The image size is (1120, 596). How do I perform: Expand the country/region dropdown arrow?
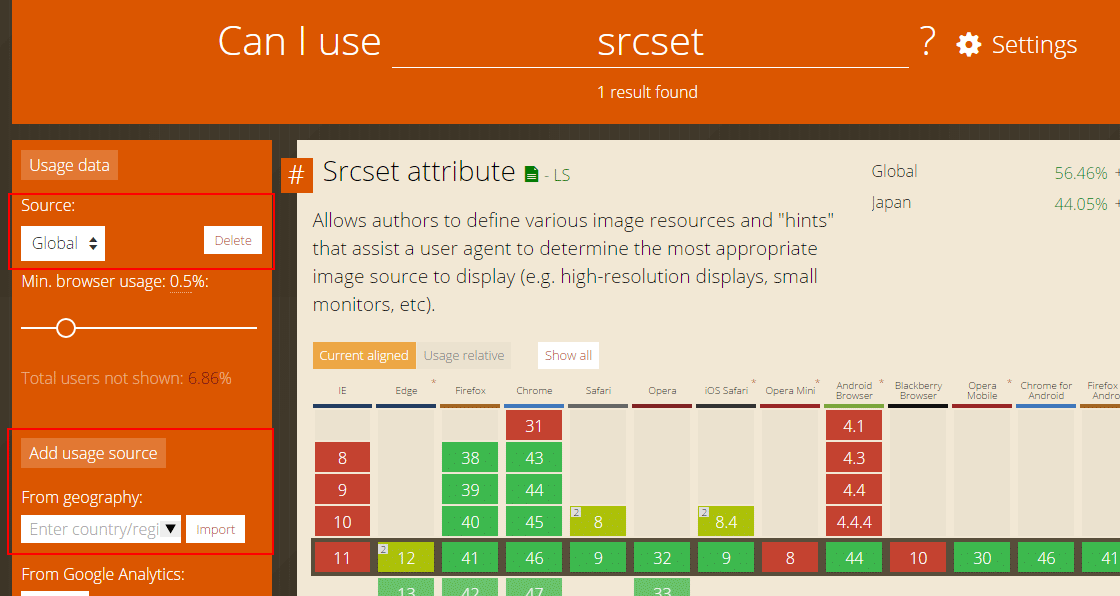click(x=170, y=529)
